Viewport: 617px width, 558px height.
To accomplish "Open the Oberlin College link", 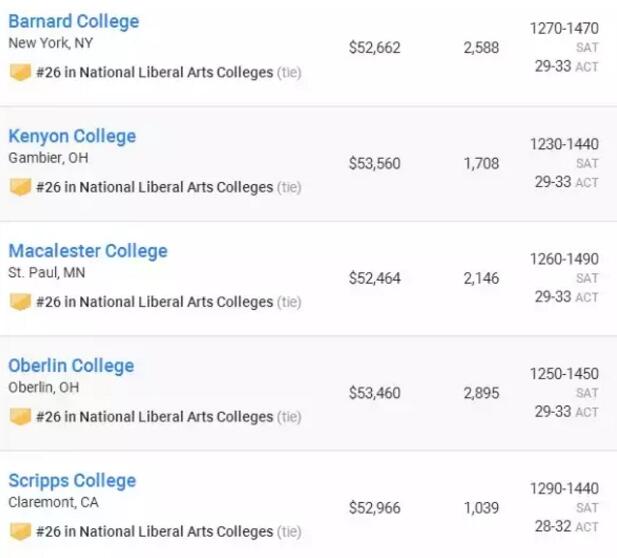I will click(x=71, y=366).
